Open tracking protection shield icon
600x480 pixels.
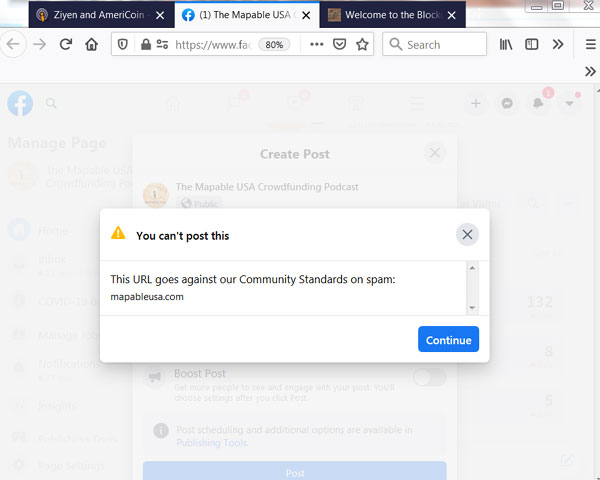tap(122, 45)
